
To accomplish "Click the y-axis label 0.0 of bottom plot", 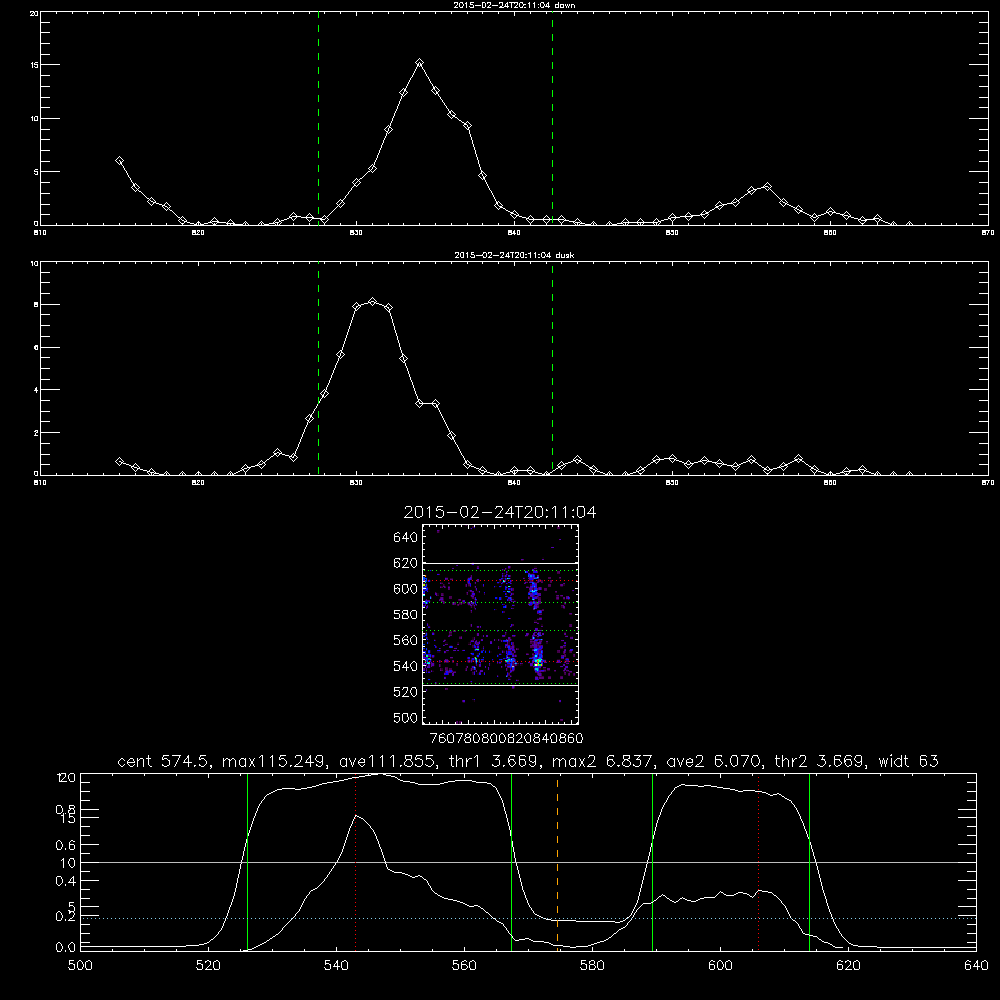I will (65, 948).
